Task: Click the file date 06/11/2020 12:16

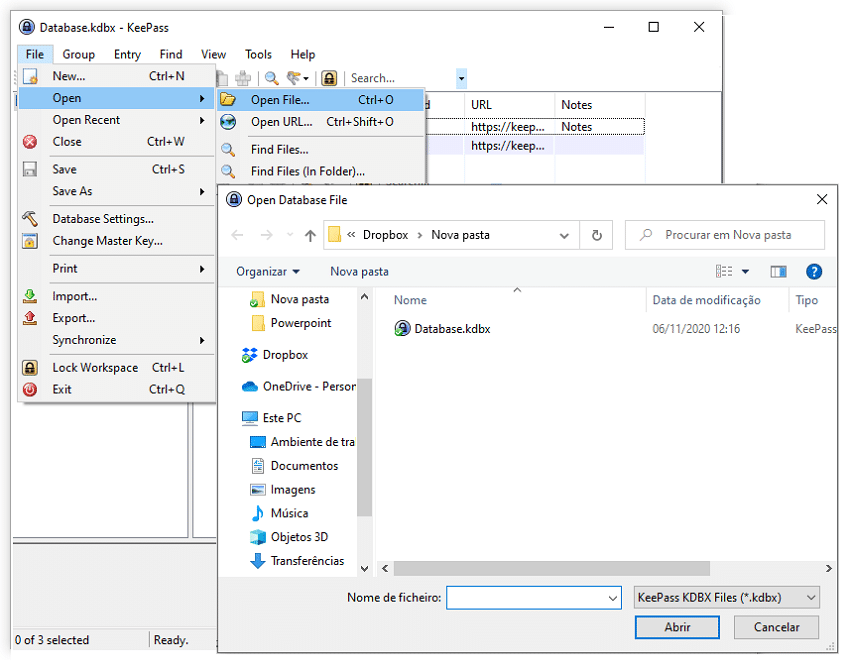Action: (x=696, y=329)
